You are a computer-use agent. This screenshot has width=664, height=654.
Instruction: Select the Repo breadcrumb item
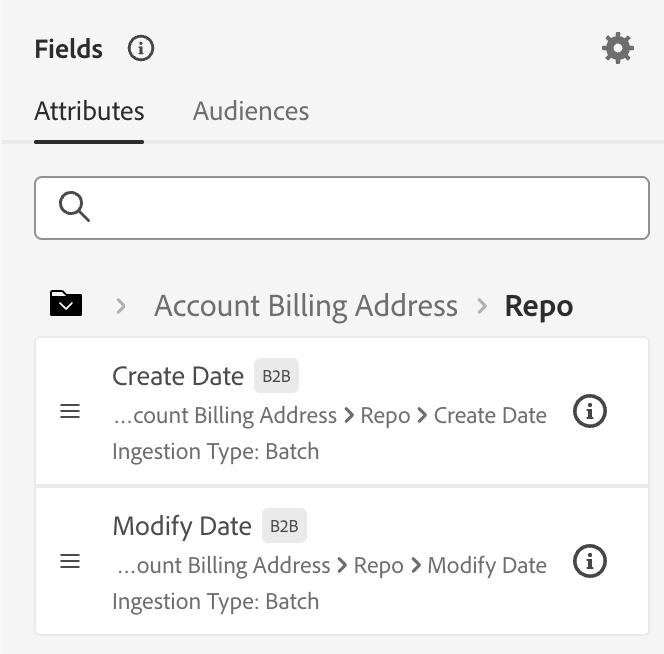pyautogui.click(x=539, y=305)
